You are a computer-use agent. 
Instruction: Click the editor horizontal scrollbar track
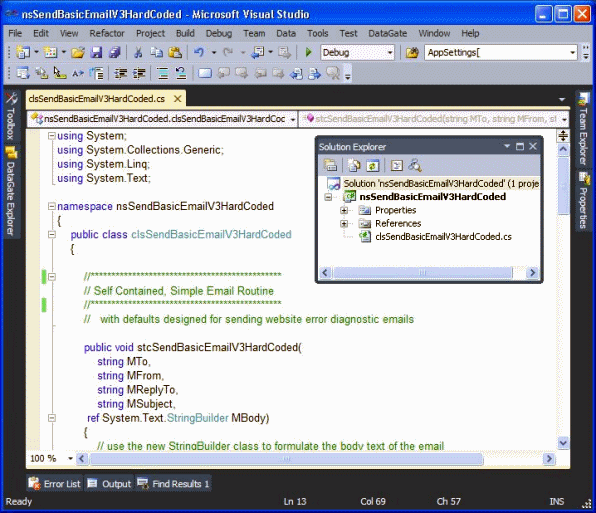coord(316,459)
